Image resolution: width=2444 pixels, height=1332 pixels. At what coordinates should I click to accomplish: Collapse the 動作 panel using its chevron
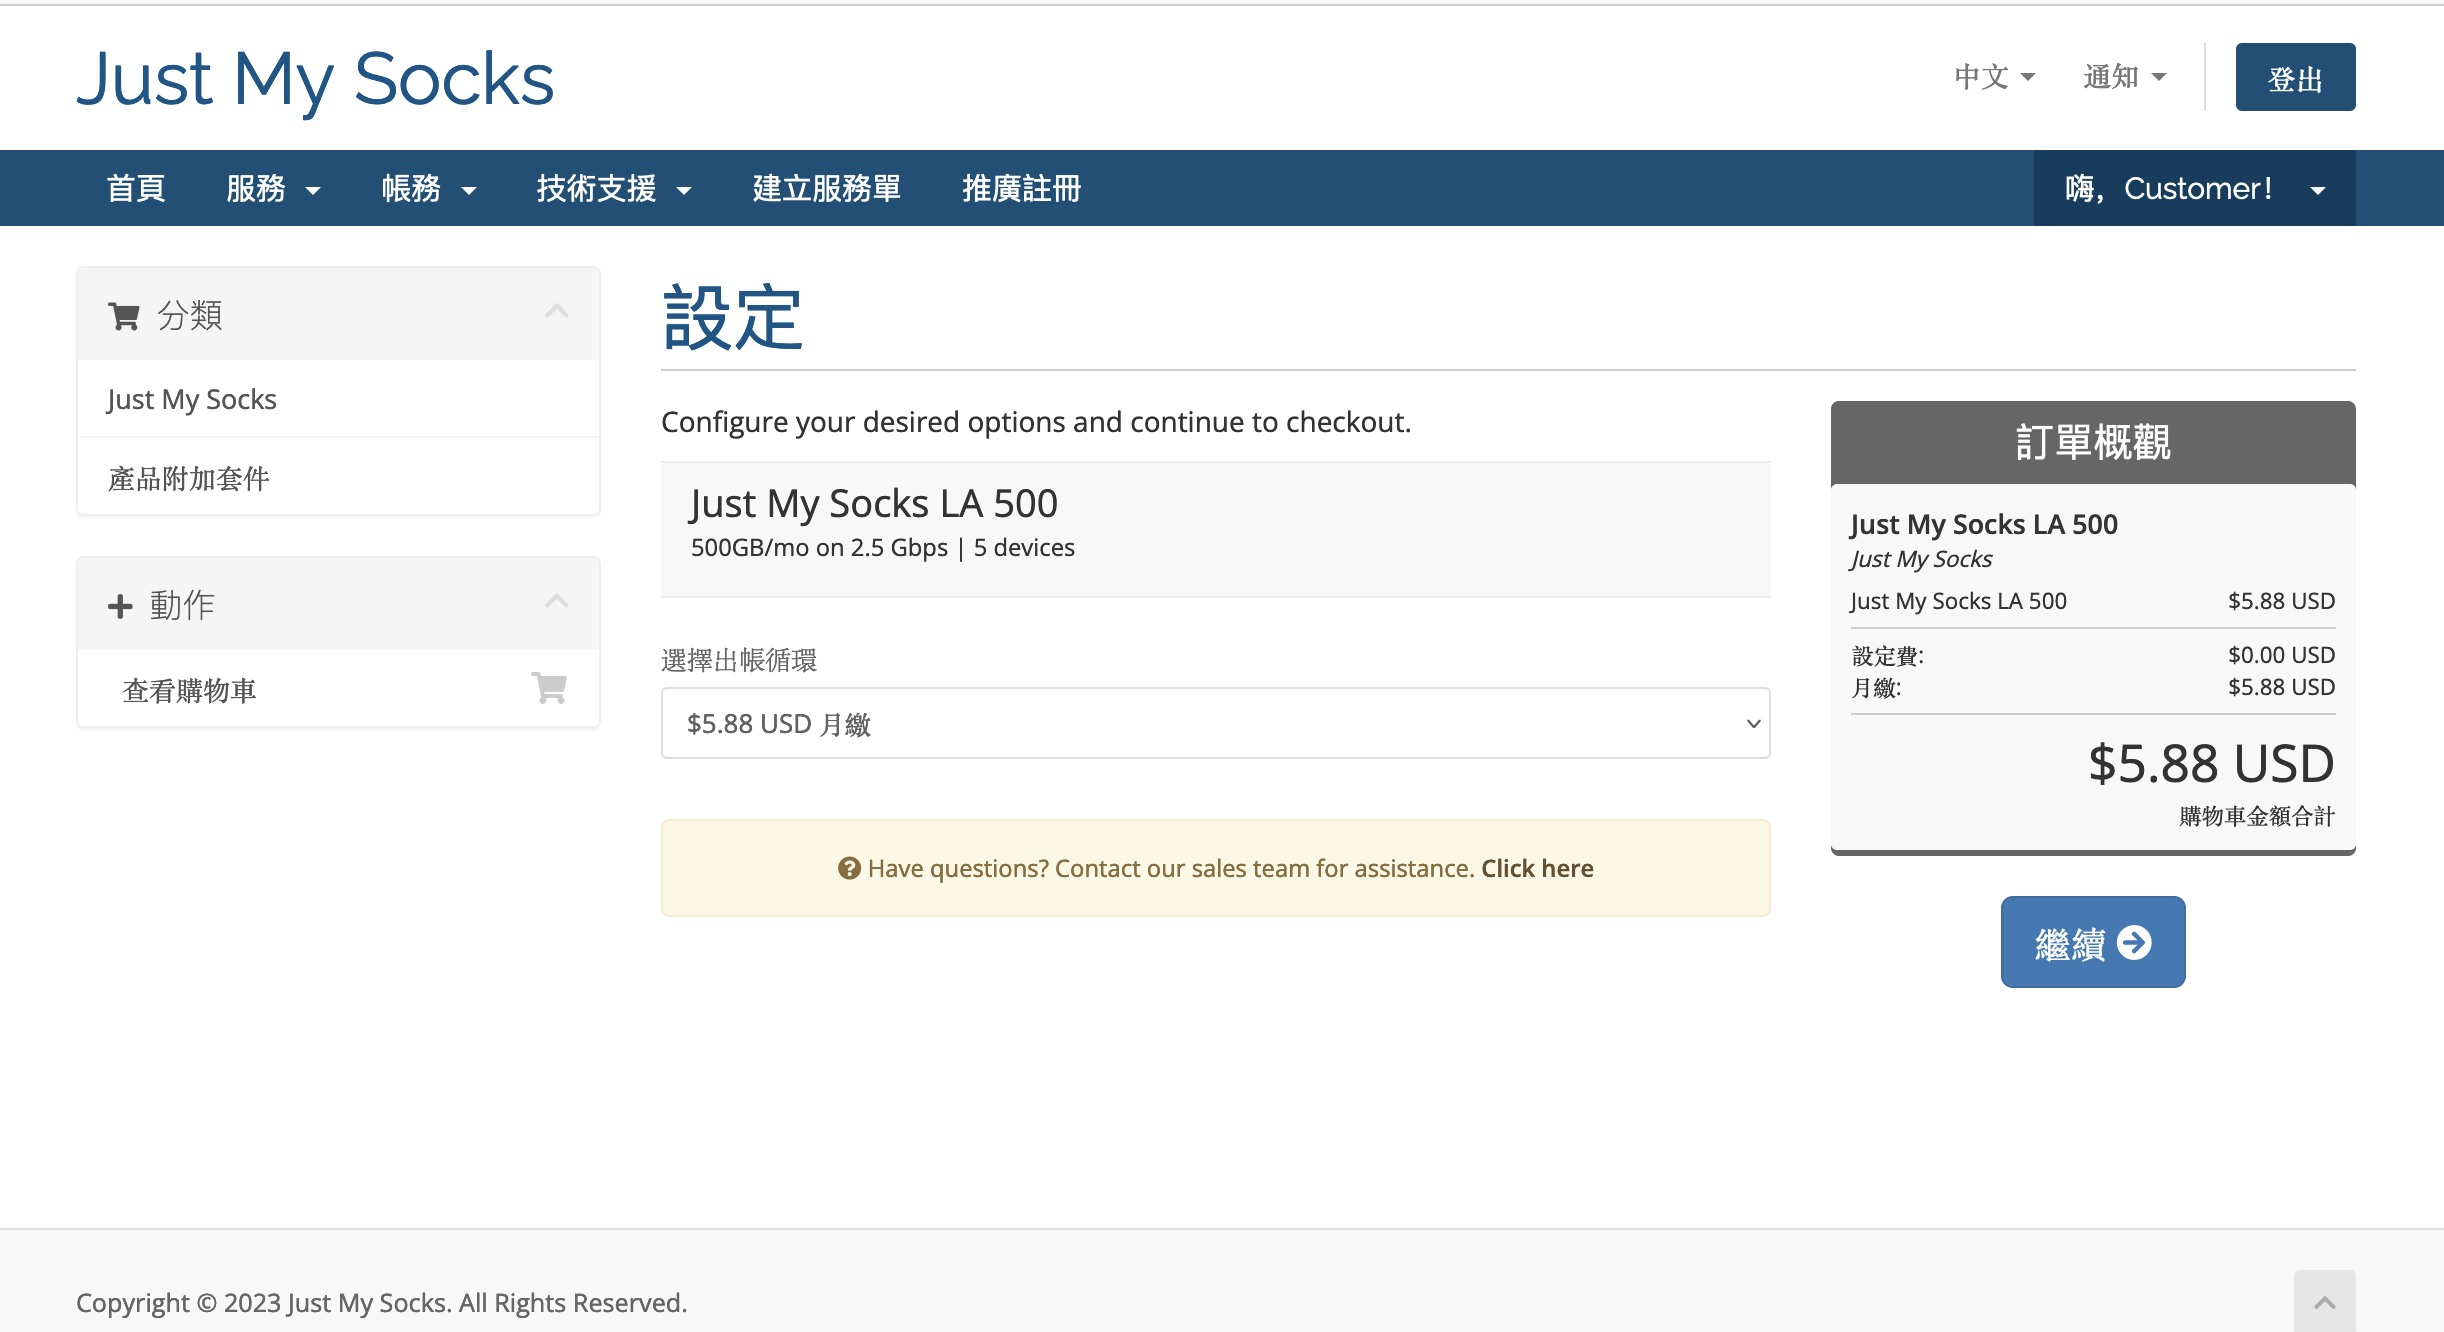[557, 601]
